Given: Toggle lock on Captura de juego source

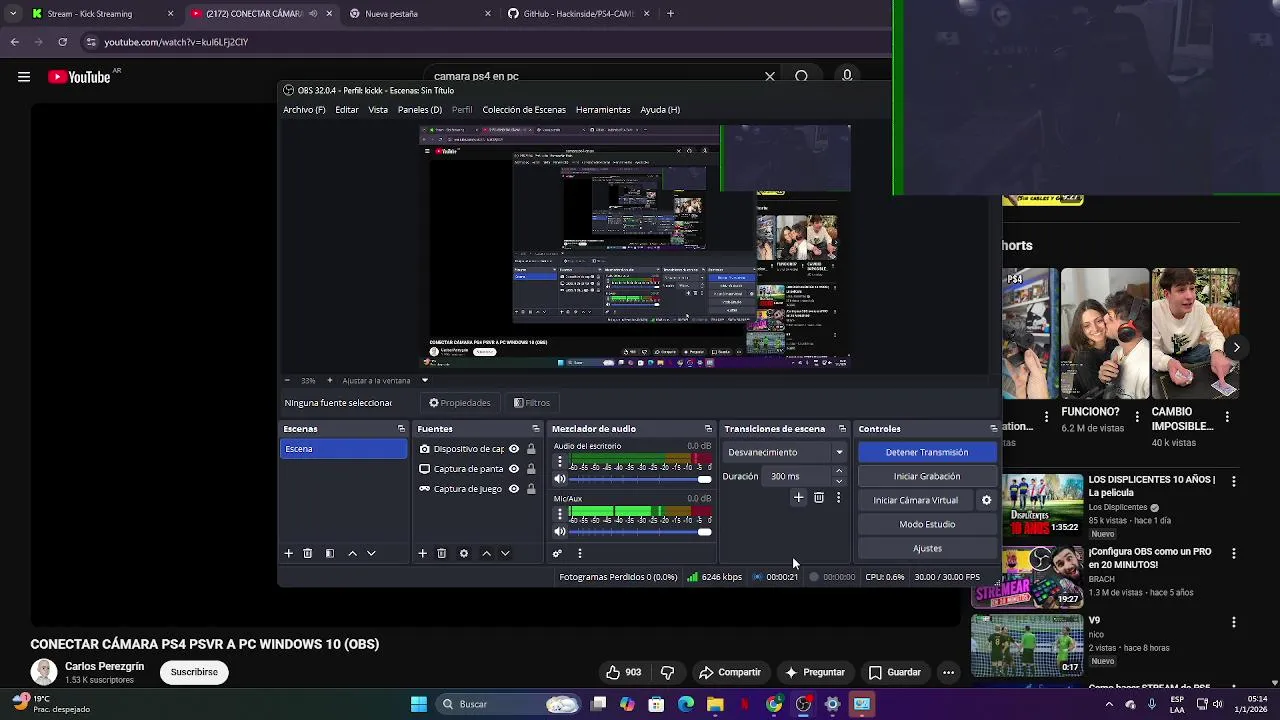Looking at the screenshot, I should point(531,489).
